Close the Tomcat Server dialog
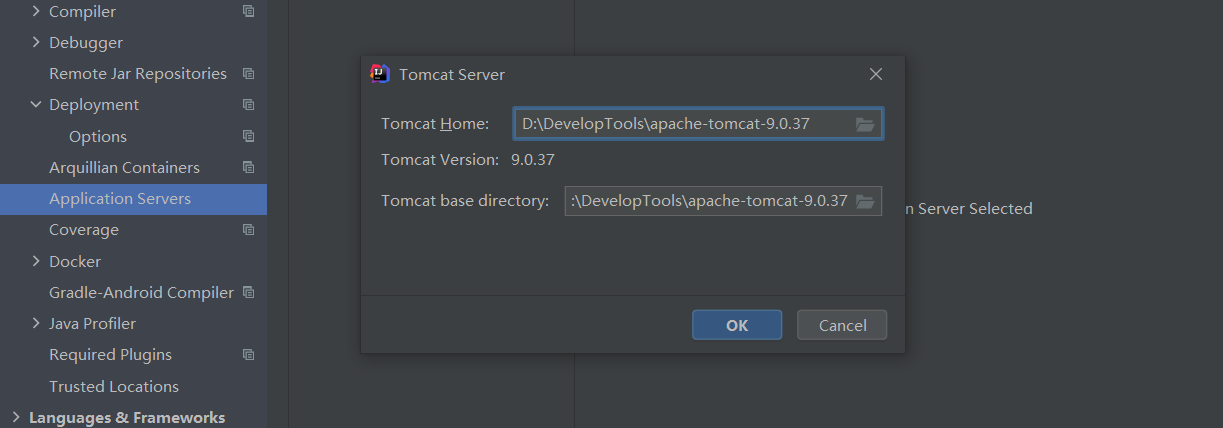 tap(876, 74)
